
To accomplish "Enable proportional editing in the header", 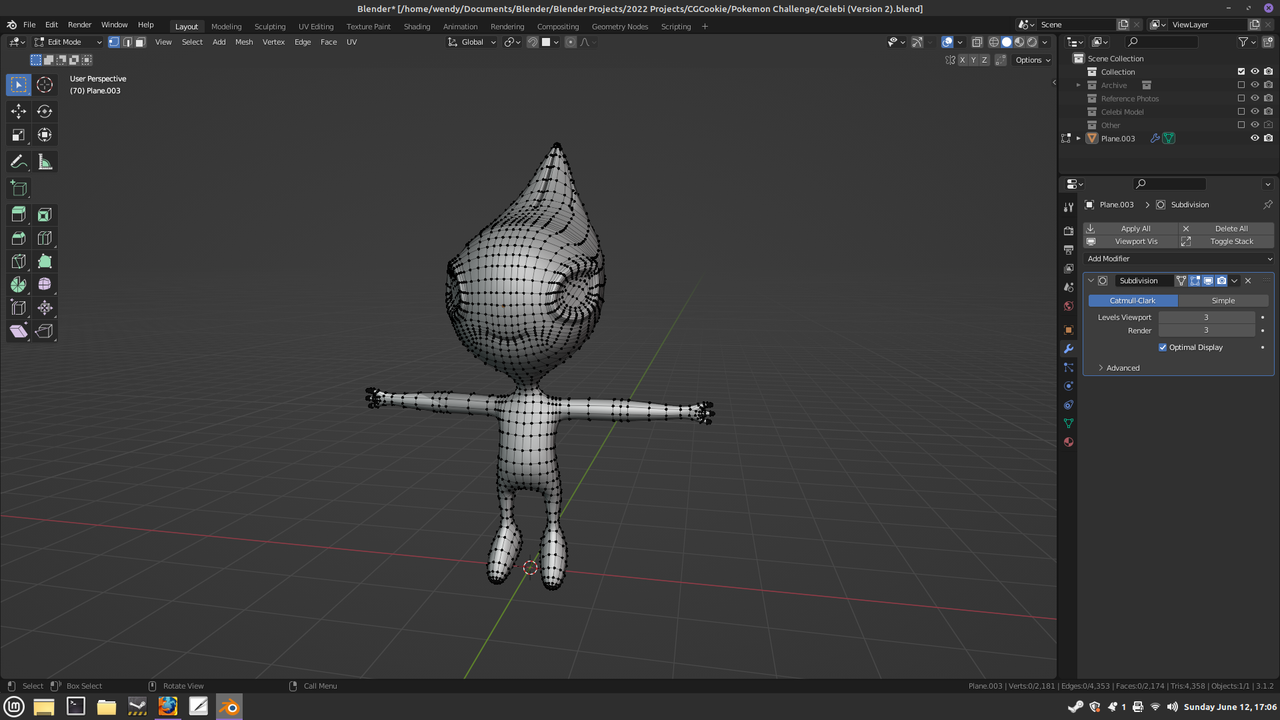I will click(x=570, y=42).
